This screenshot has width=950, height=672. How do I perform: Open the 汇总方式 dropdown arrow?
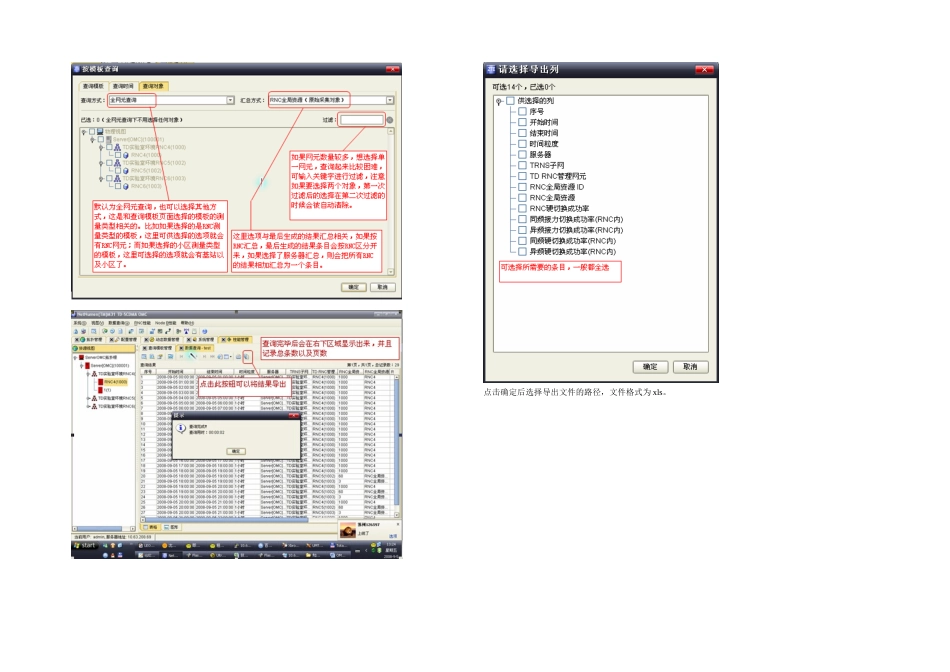click(390, 100)
